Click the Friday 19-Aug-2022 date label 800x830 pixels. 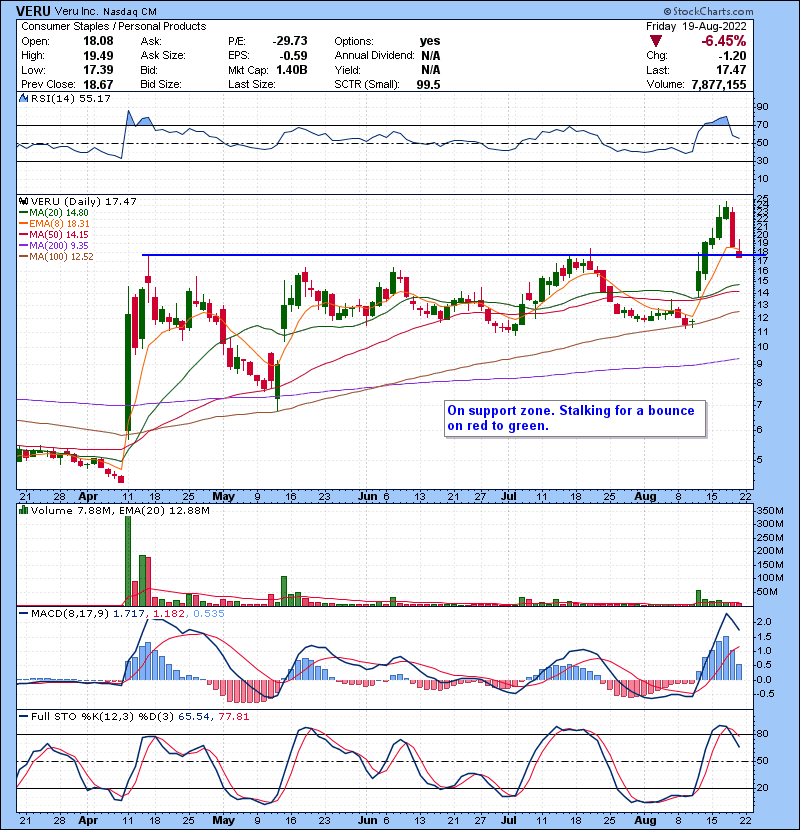pyautogui.click(x=696, y=26)
